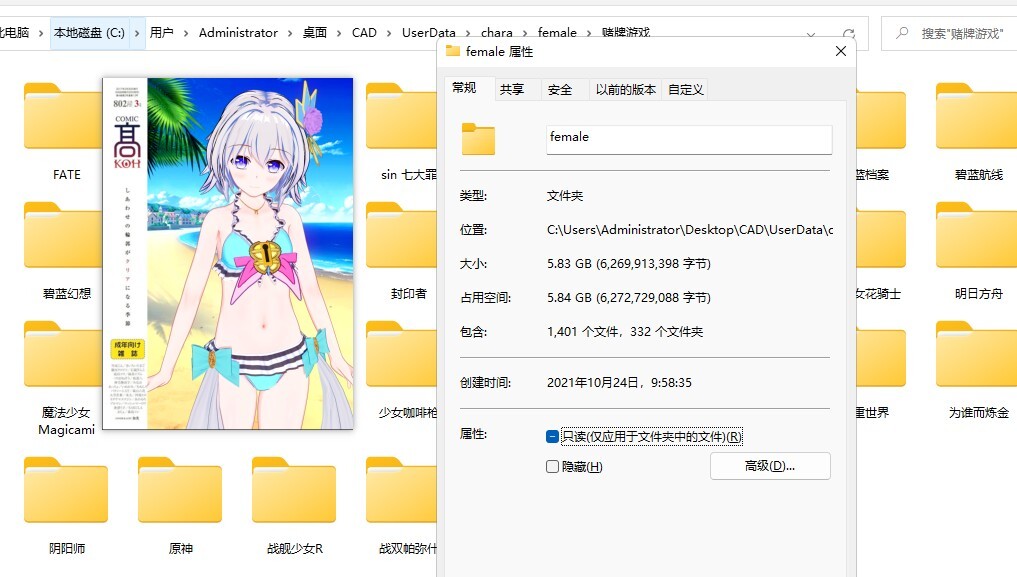1017x577 pixels.
Task: Open the 魔法少女 Magicami folder
Action: 66,379
